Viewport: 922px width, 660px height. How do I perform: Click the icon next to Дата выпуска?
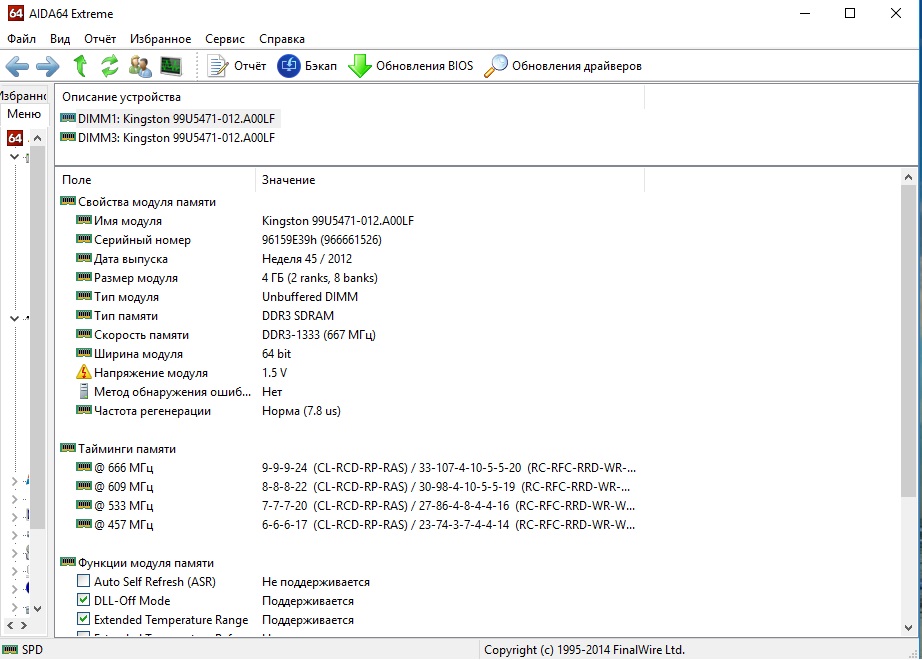[x=84, y=258]
